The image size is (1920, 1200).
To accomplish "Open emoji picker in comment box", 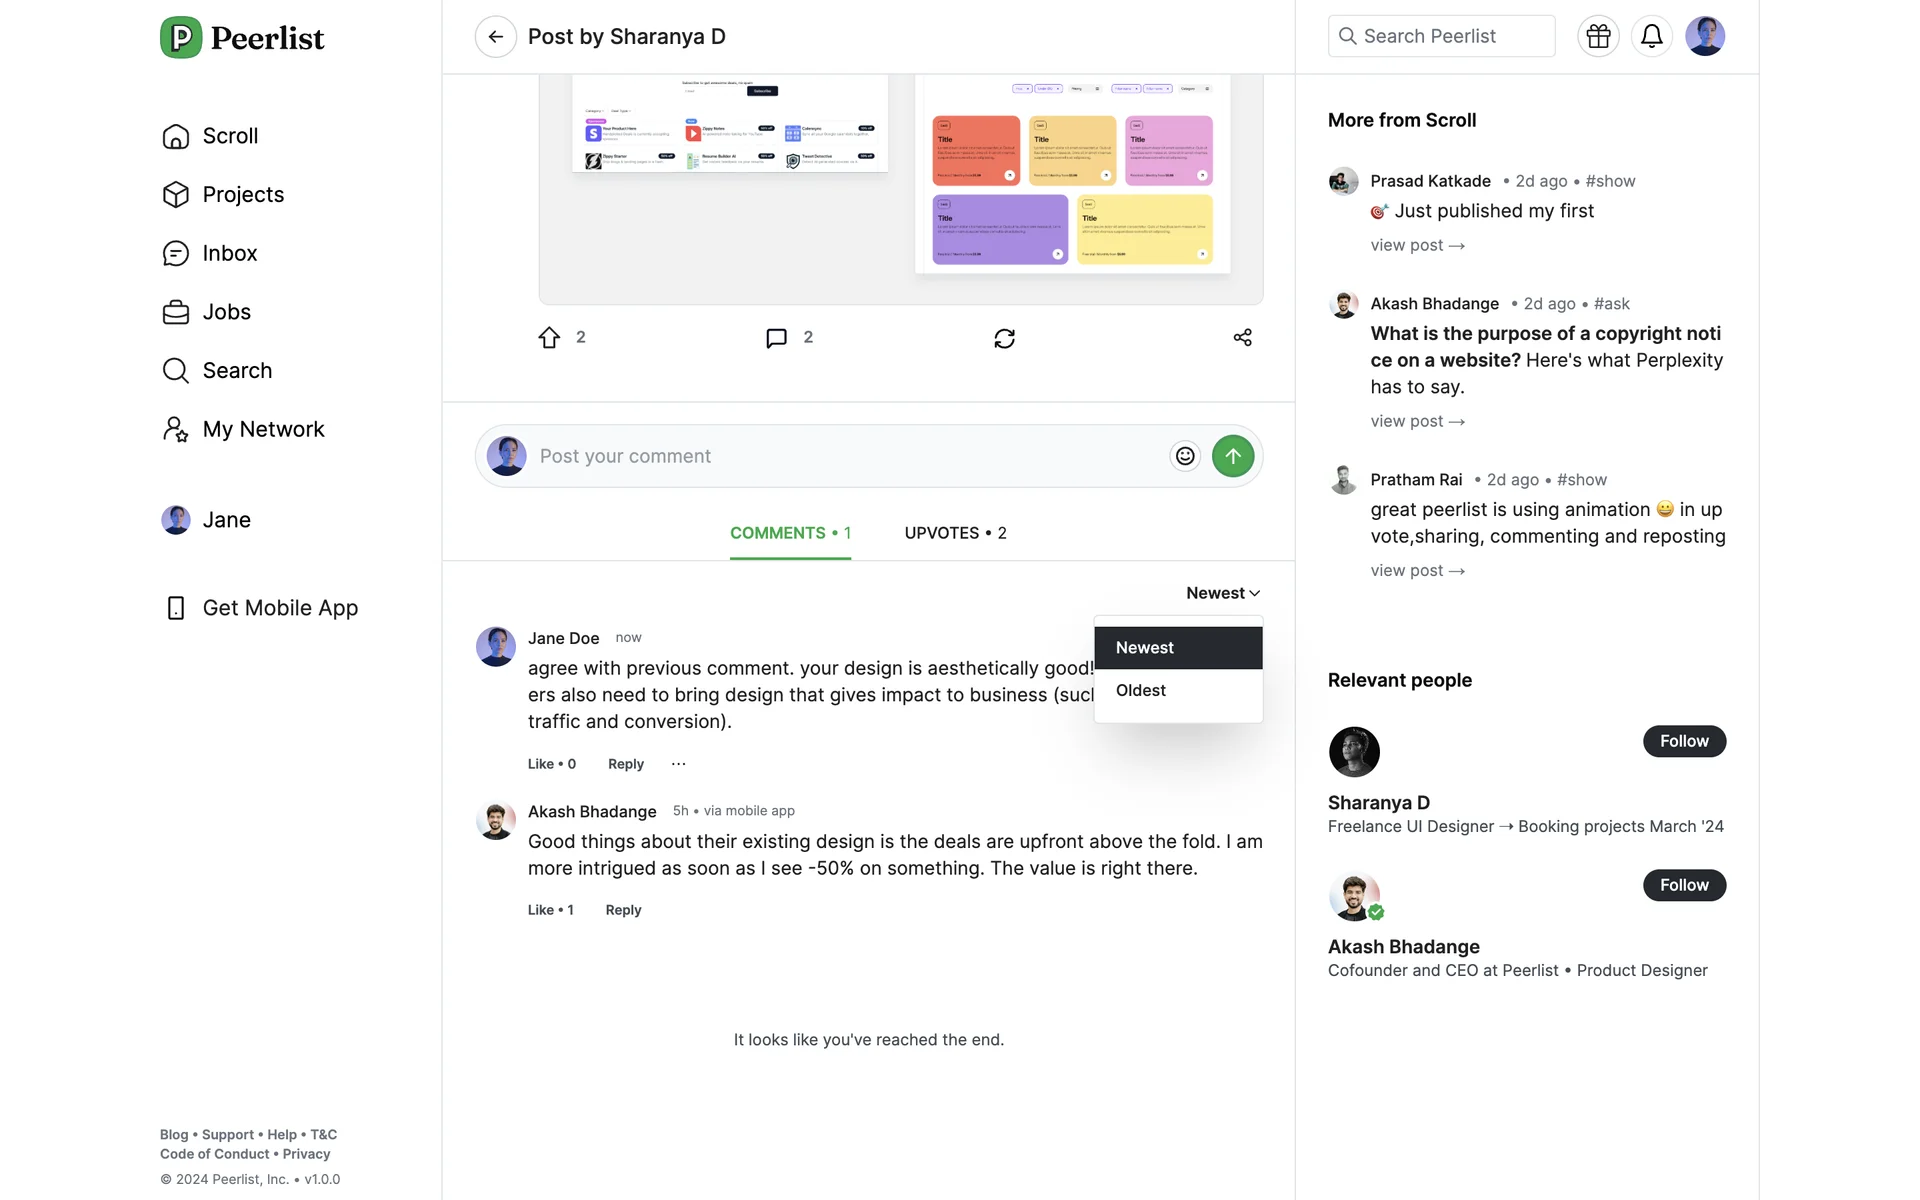I will 1185,456.
